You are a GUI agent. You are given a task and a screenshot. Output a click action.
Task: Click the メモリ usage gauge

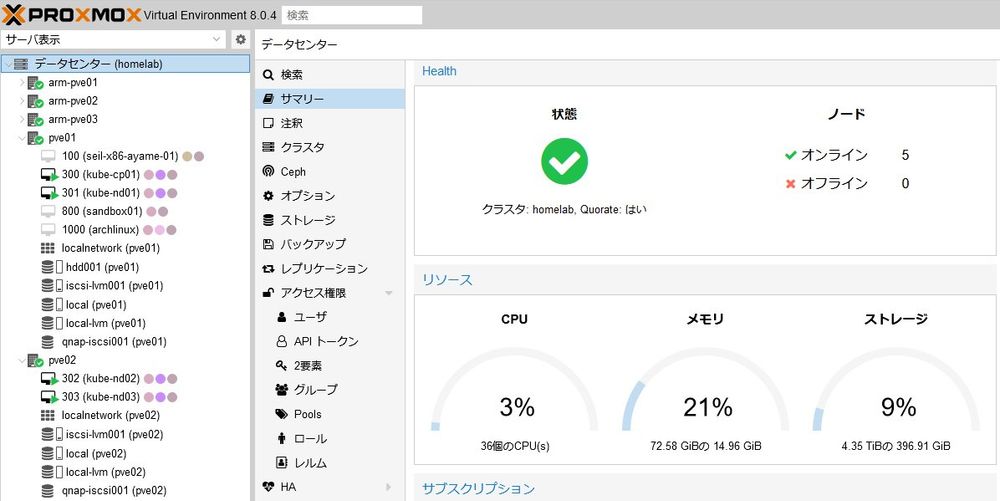coord(705,391)
